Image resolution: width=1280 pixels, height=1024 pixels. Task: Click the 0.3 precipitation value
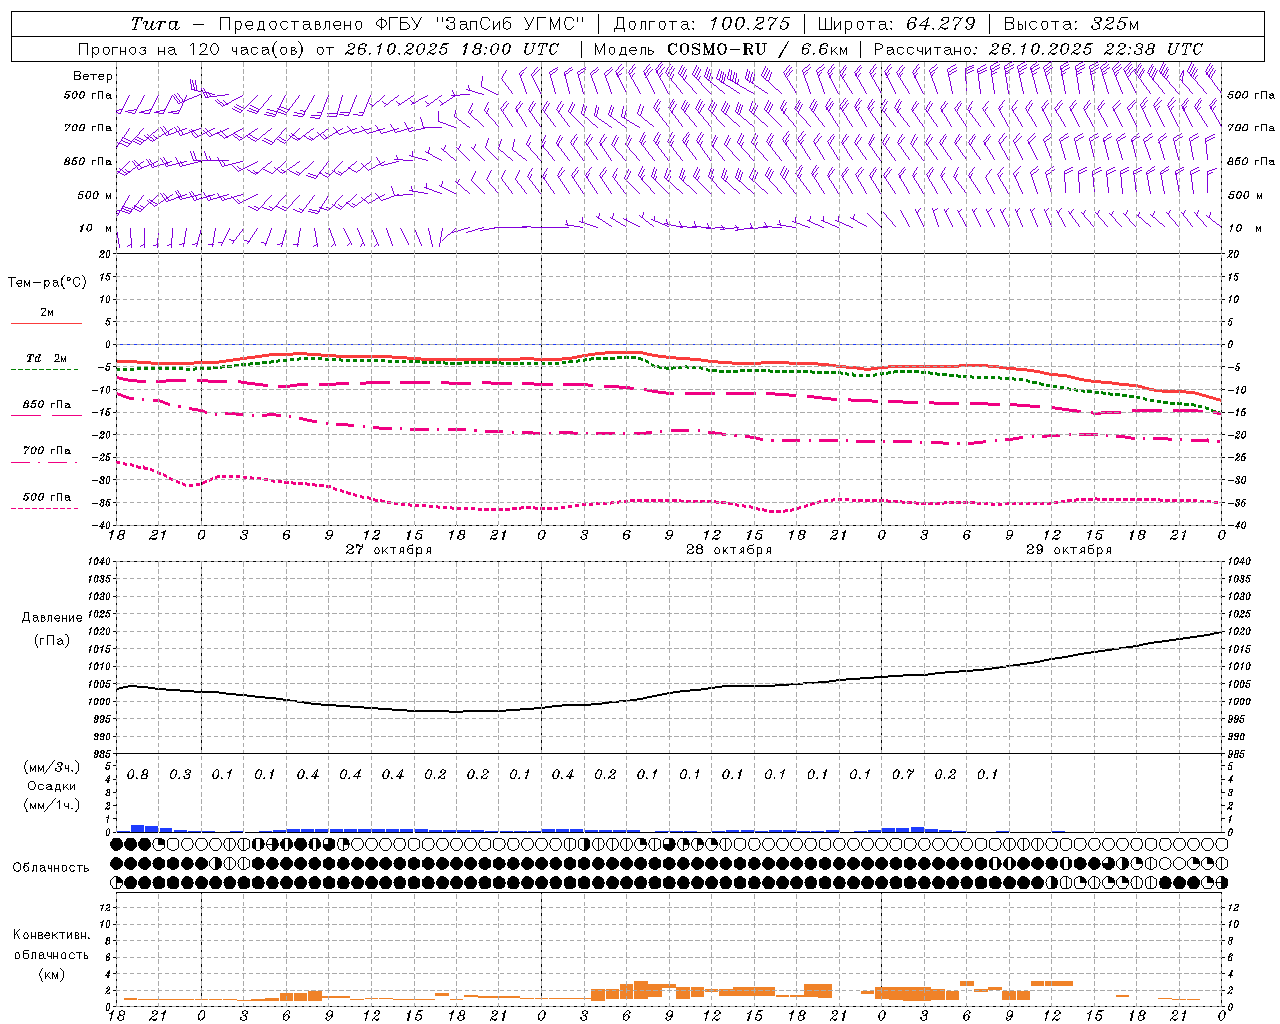pos(180,775)
